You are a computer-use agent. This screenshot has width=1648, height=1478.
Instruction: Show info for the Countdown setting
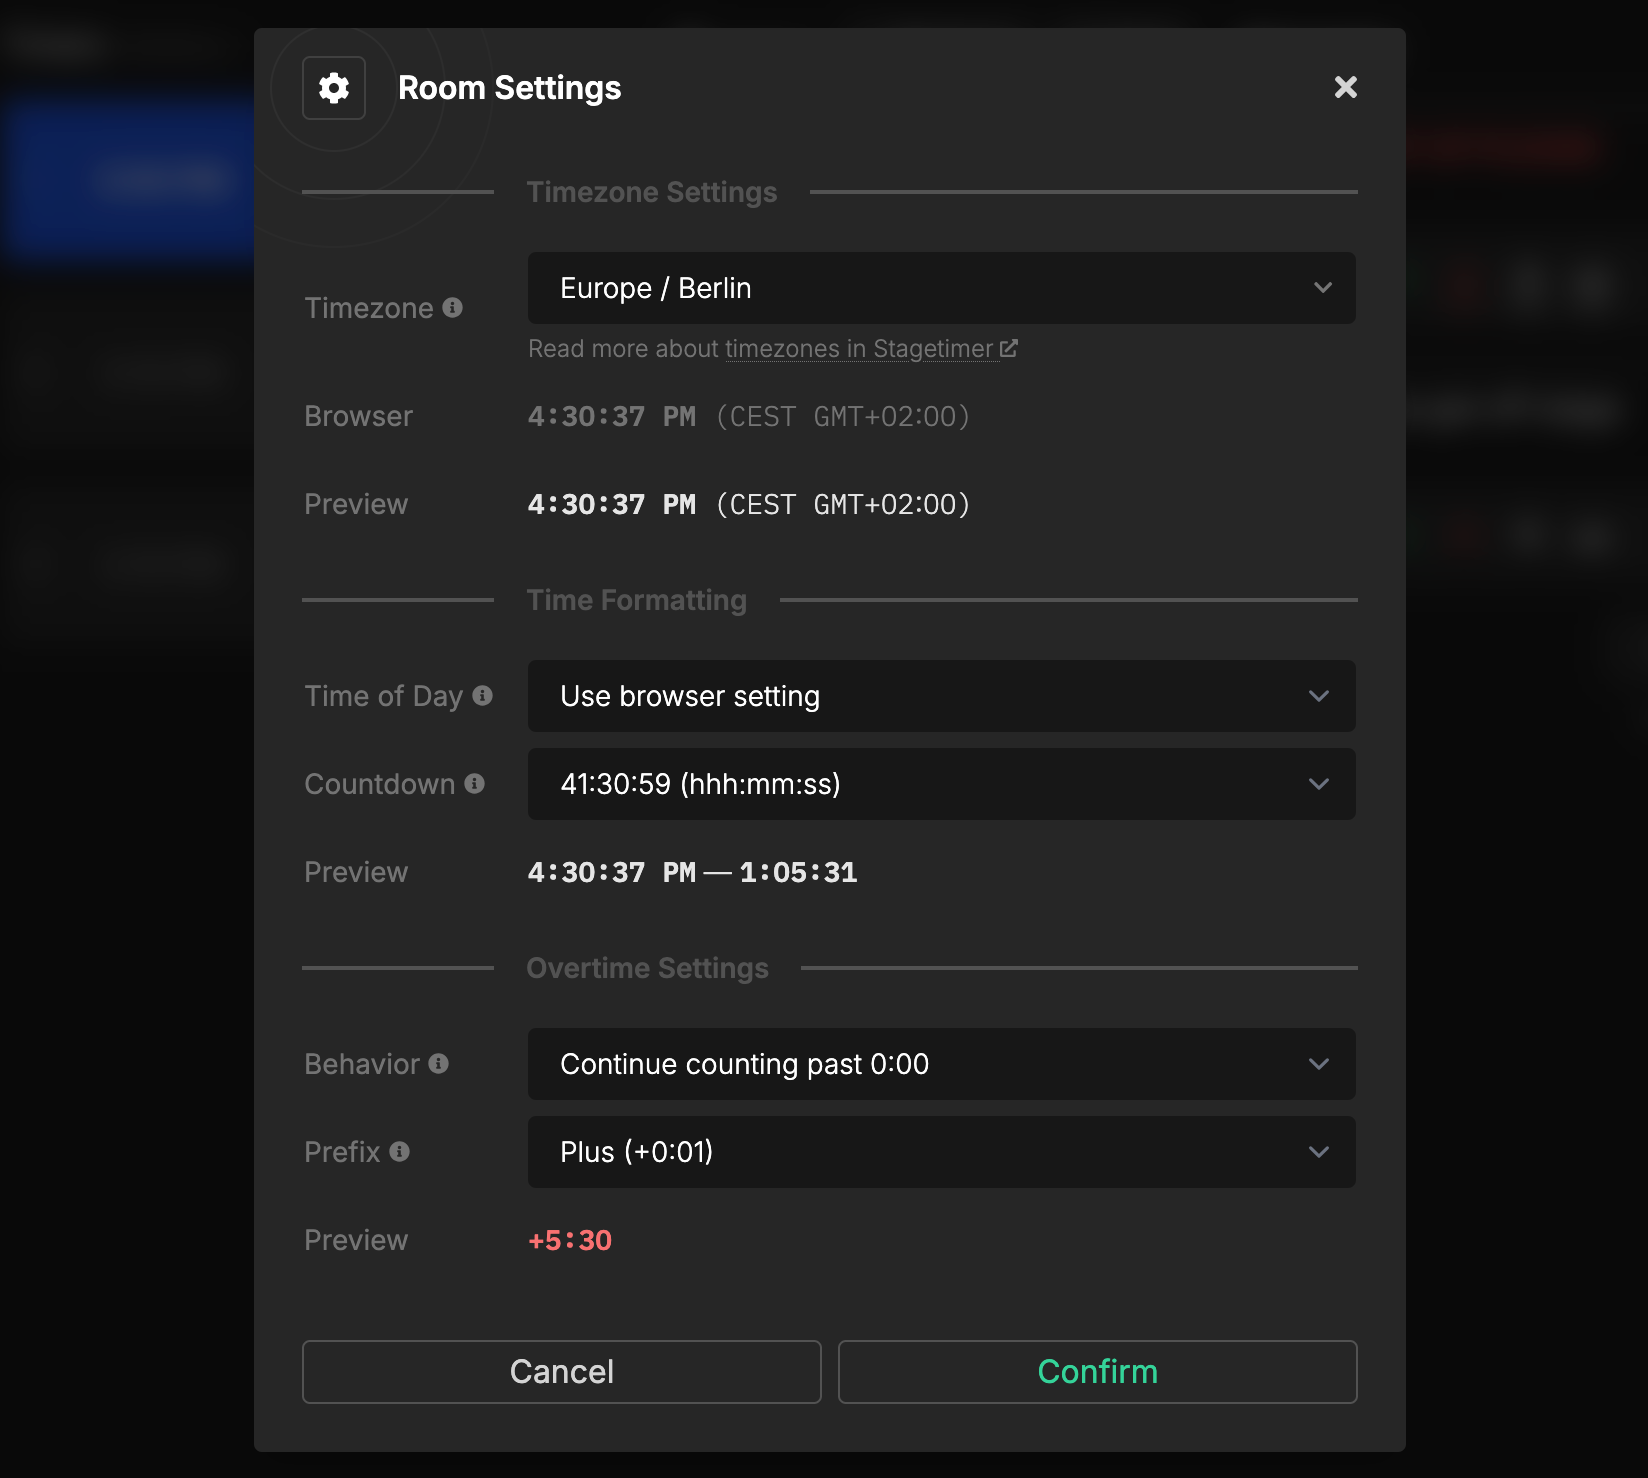(x=475, y=784)
